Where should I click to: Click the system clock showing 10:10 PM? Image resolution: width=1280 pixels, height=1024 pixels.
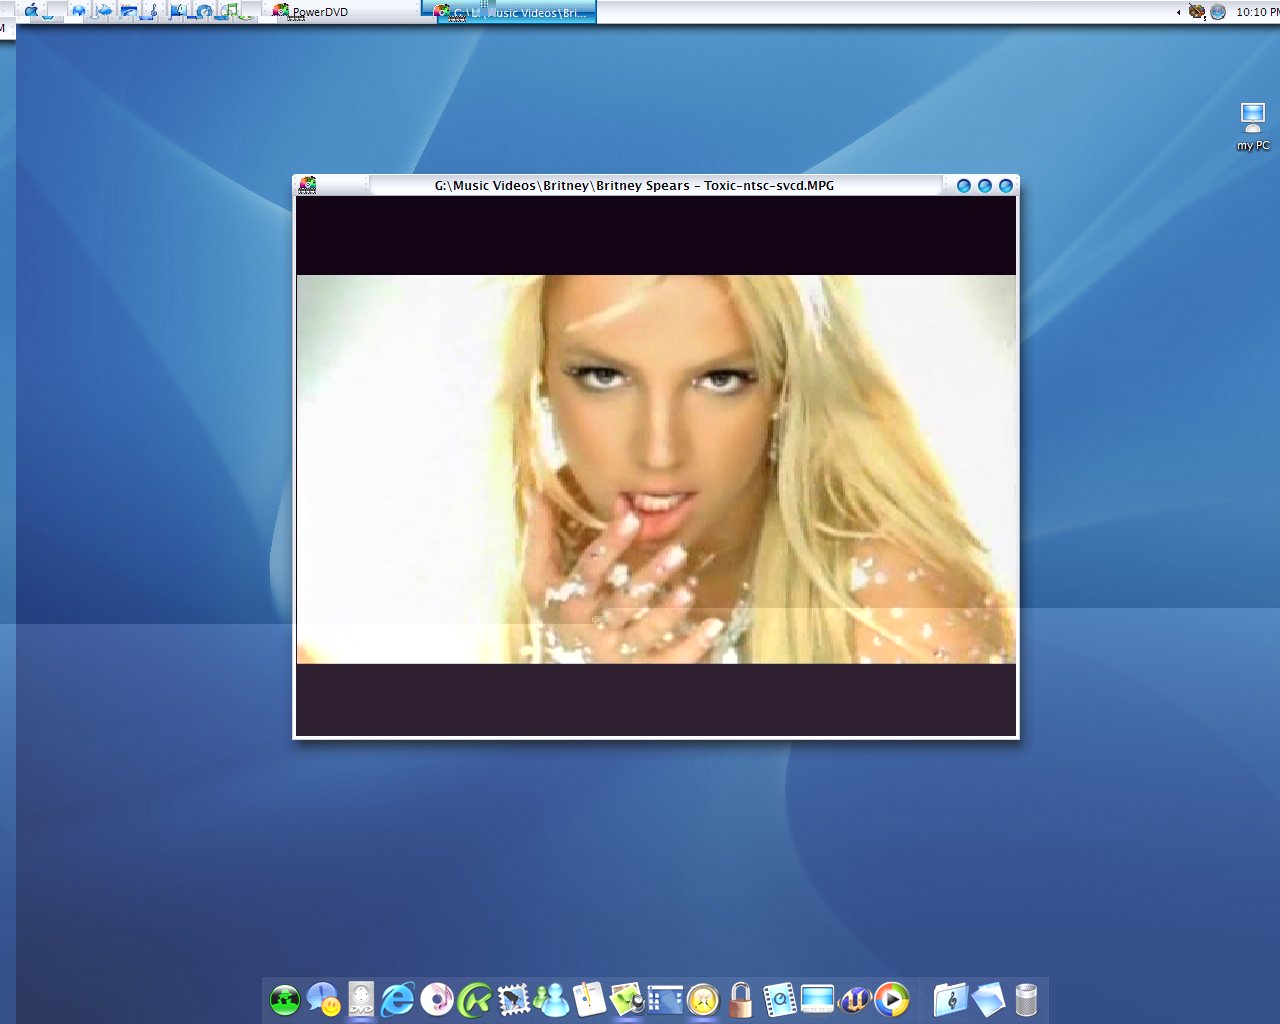(x=1257, y=12)
